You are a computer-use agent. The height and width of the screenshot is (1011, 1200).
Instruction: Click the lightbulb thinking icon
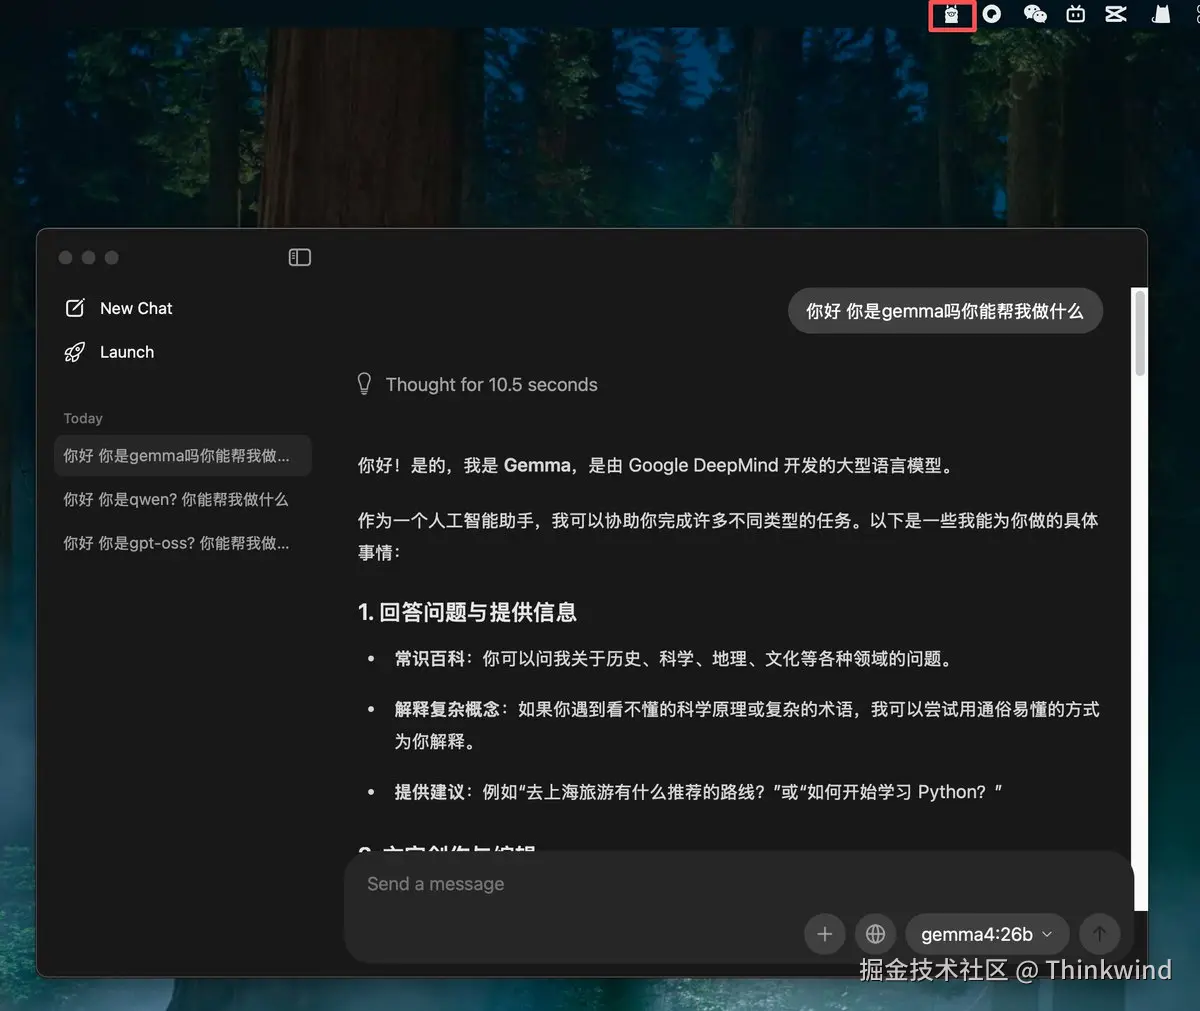[365, 384]
